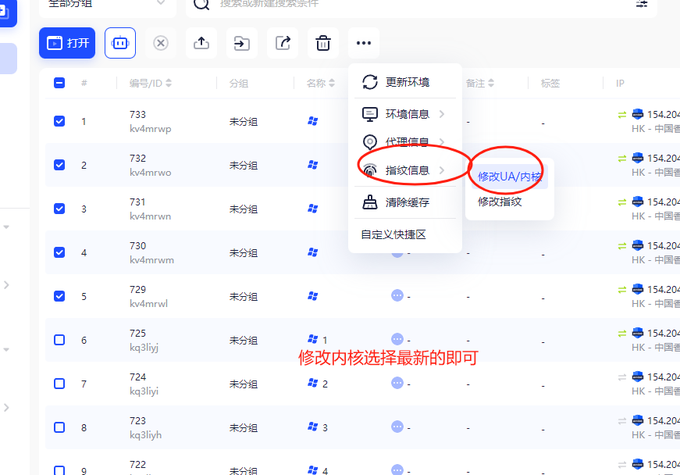This screenshot has height=475, width=680.
Task: Click the trash delete toolbar icon
Action: coord(323,43)
